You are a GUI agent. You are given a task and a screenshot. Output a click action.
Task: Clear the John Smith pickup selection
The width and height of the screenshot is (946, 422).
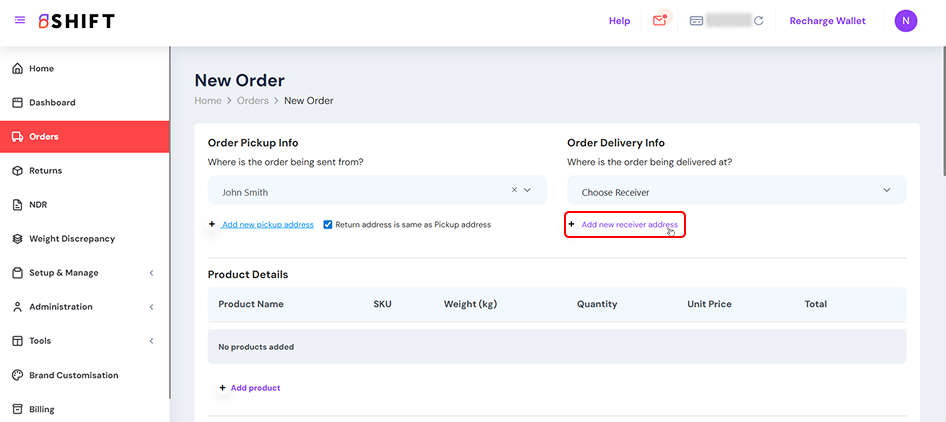click(x=514, y=190)
